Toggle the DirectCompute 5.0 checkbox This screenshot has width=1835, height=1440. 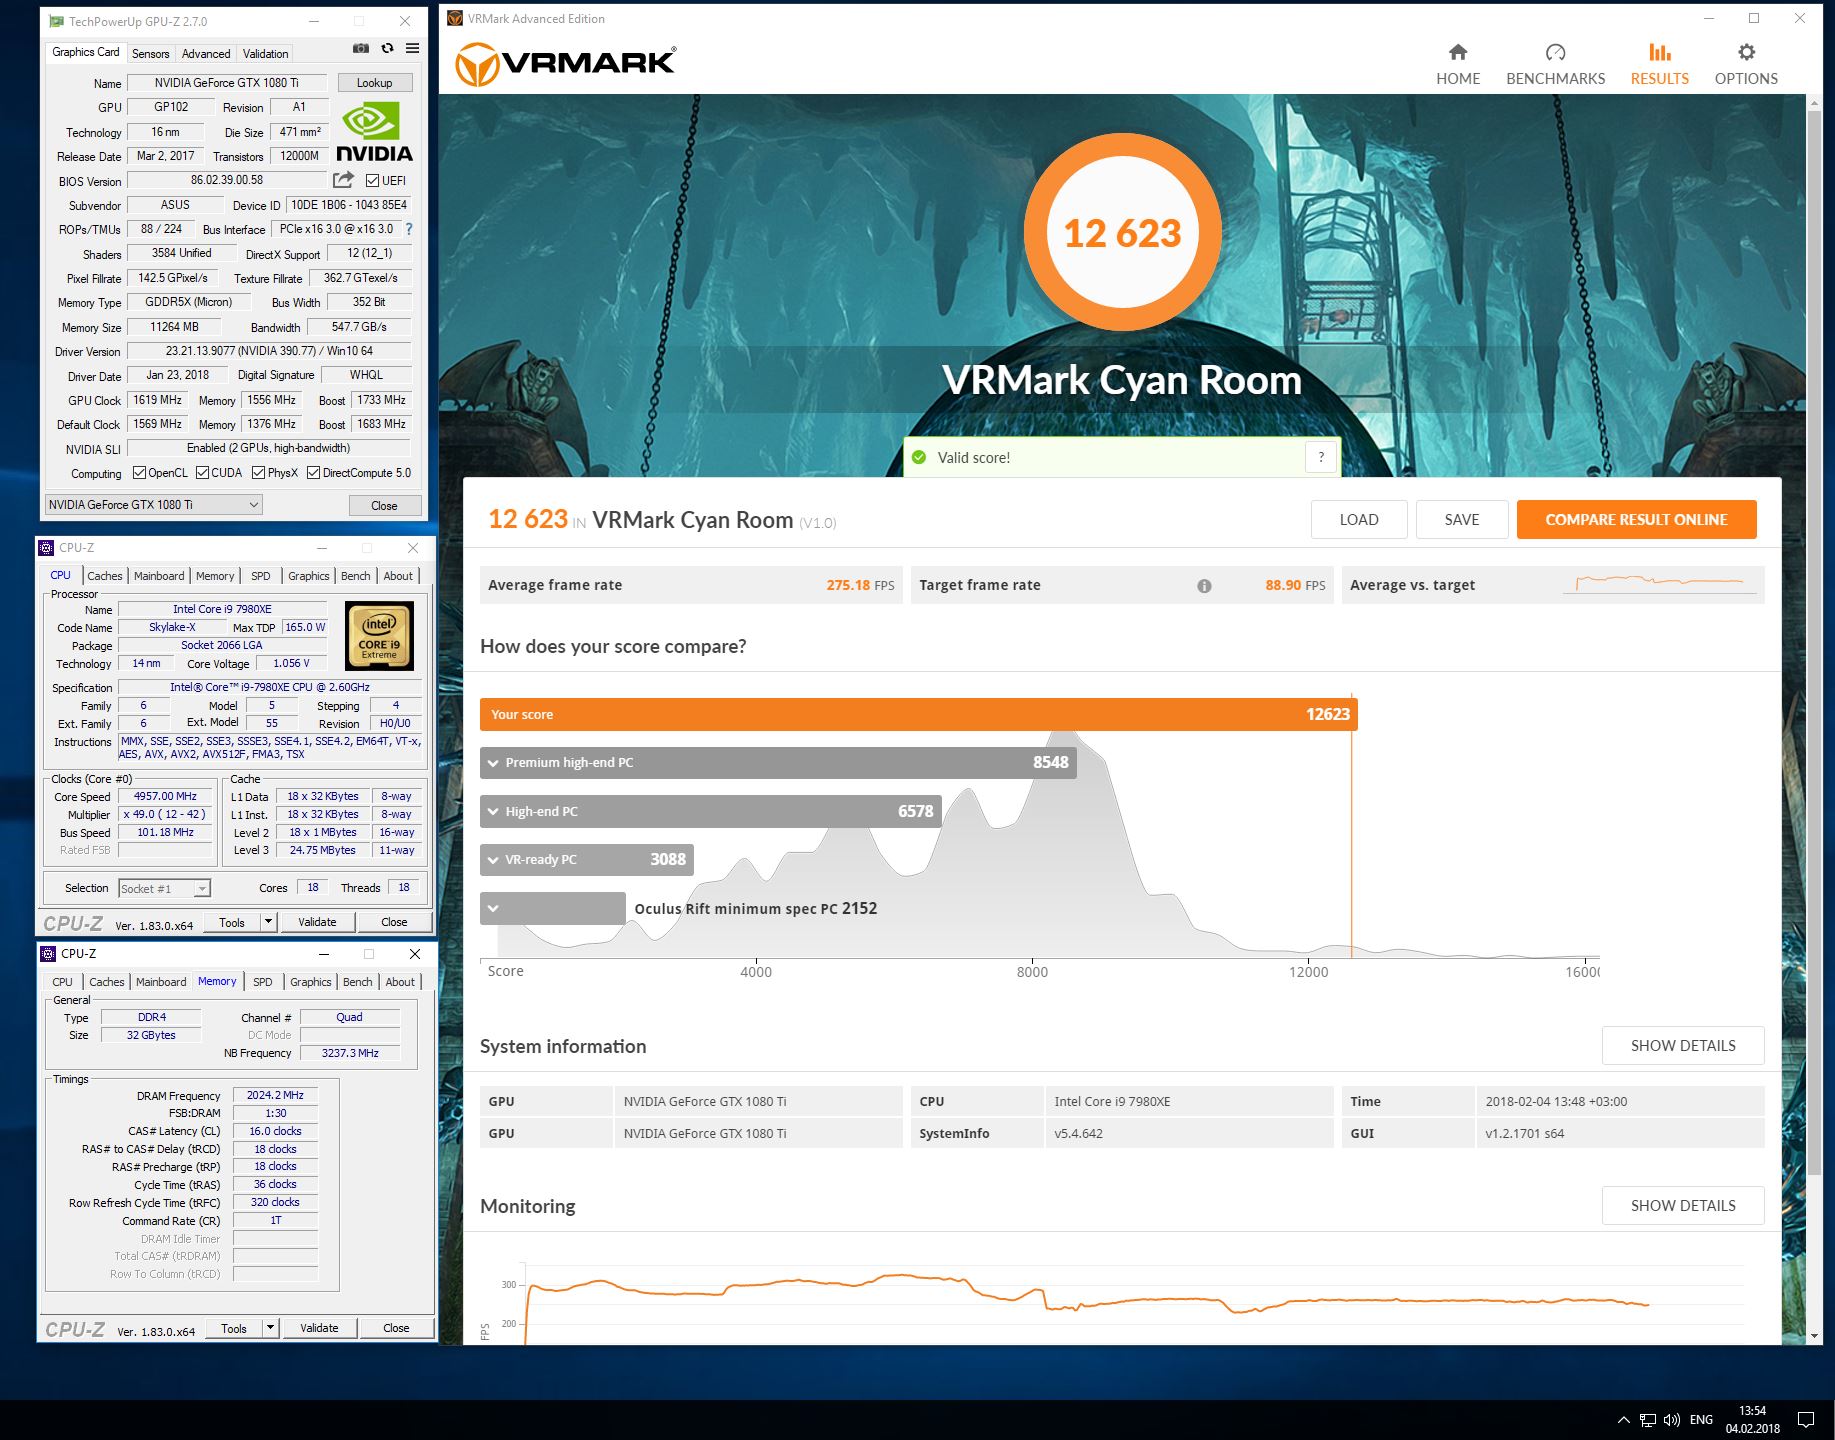[x=313, y=473]
